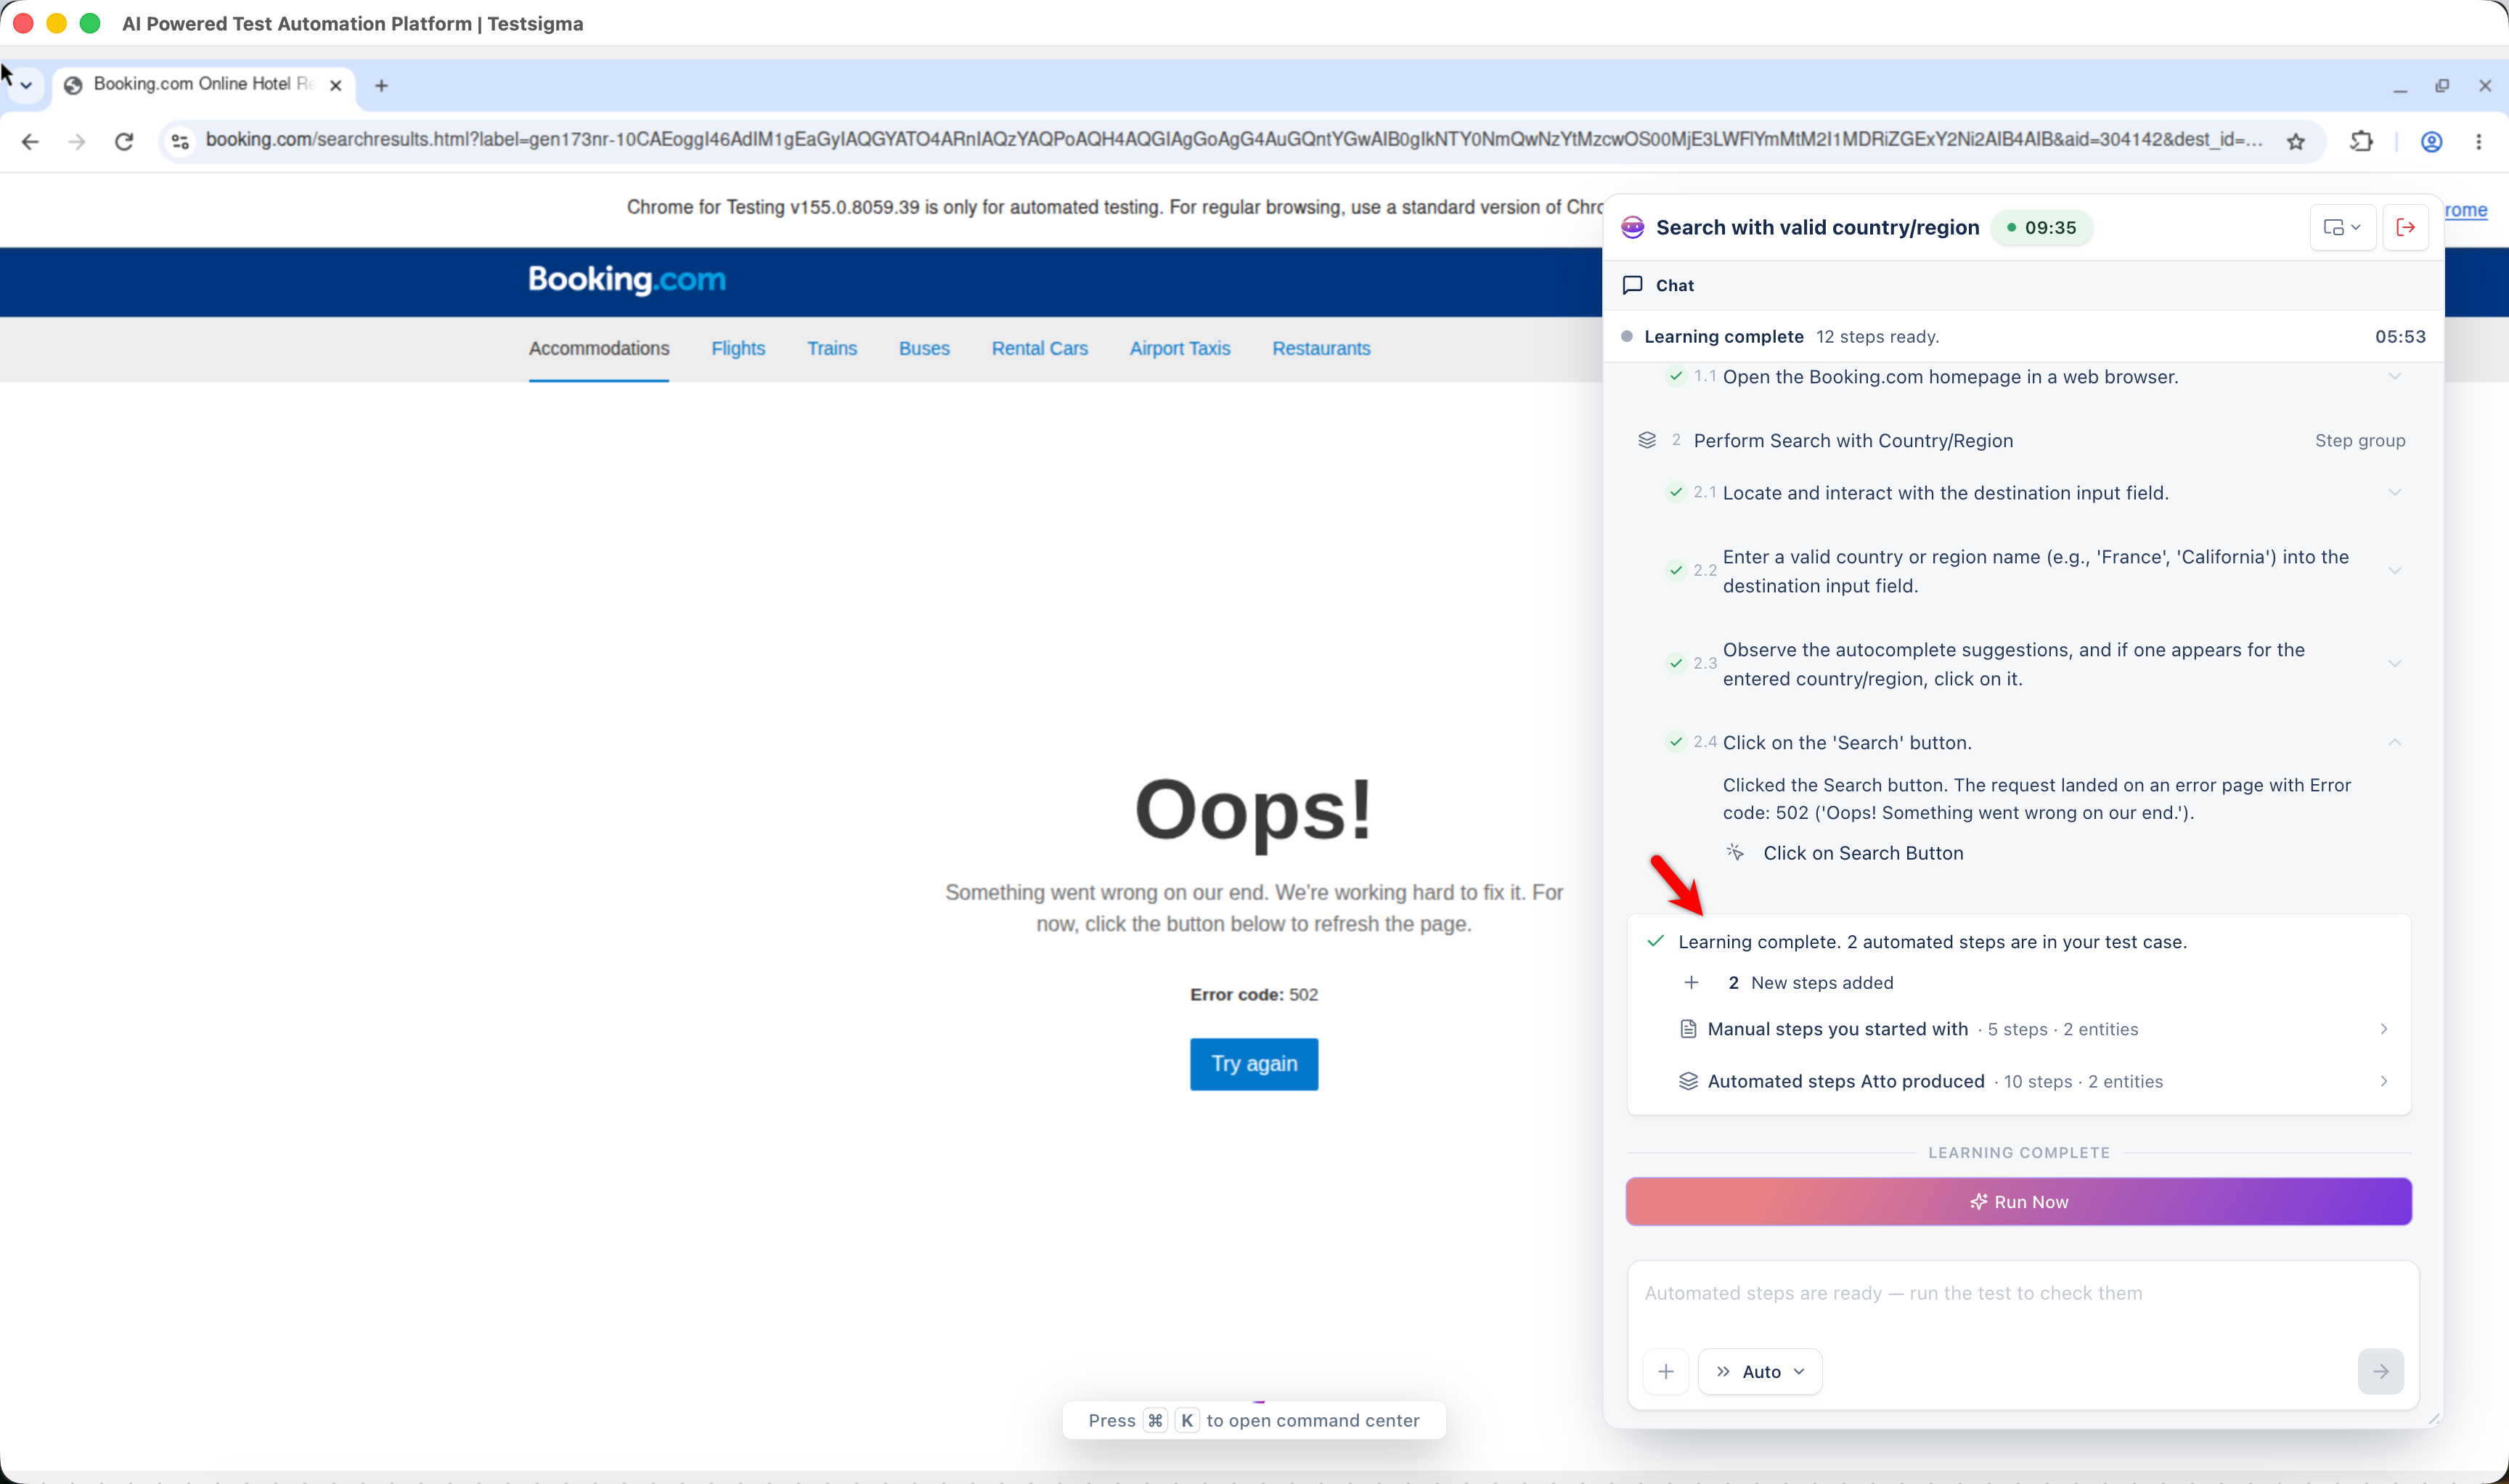Image resolution: width=2509 pixels, height=1484 pixels.
Task: Open Automated steps Atto produced row
Action: coord(2034,1081)
